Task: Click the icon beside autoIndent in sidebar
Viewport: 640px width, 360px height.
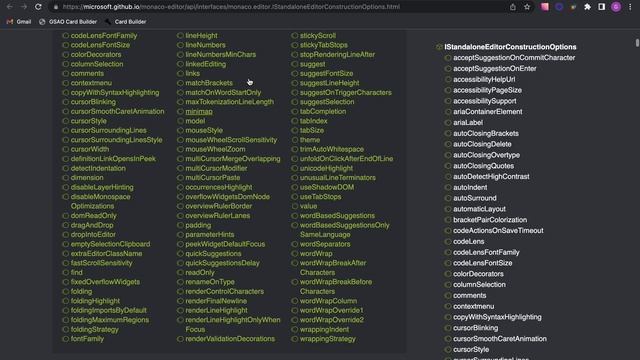Action: [448, 187]
